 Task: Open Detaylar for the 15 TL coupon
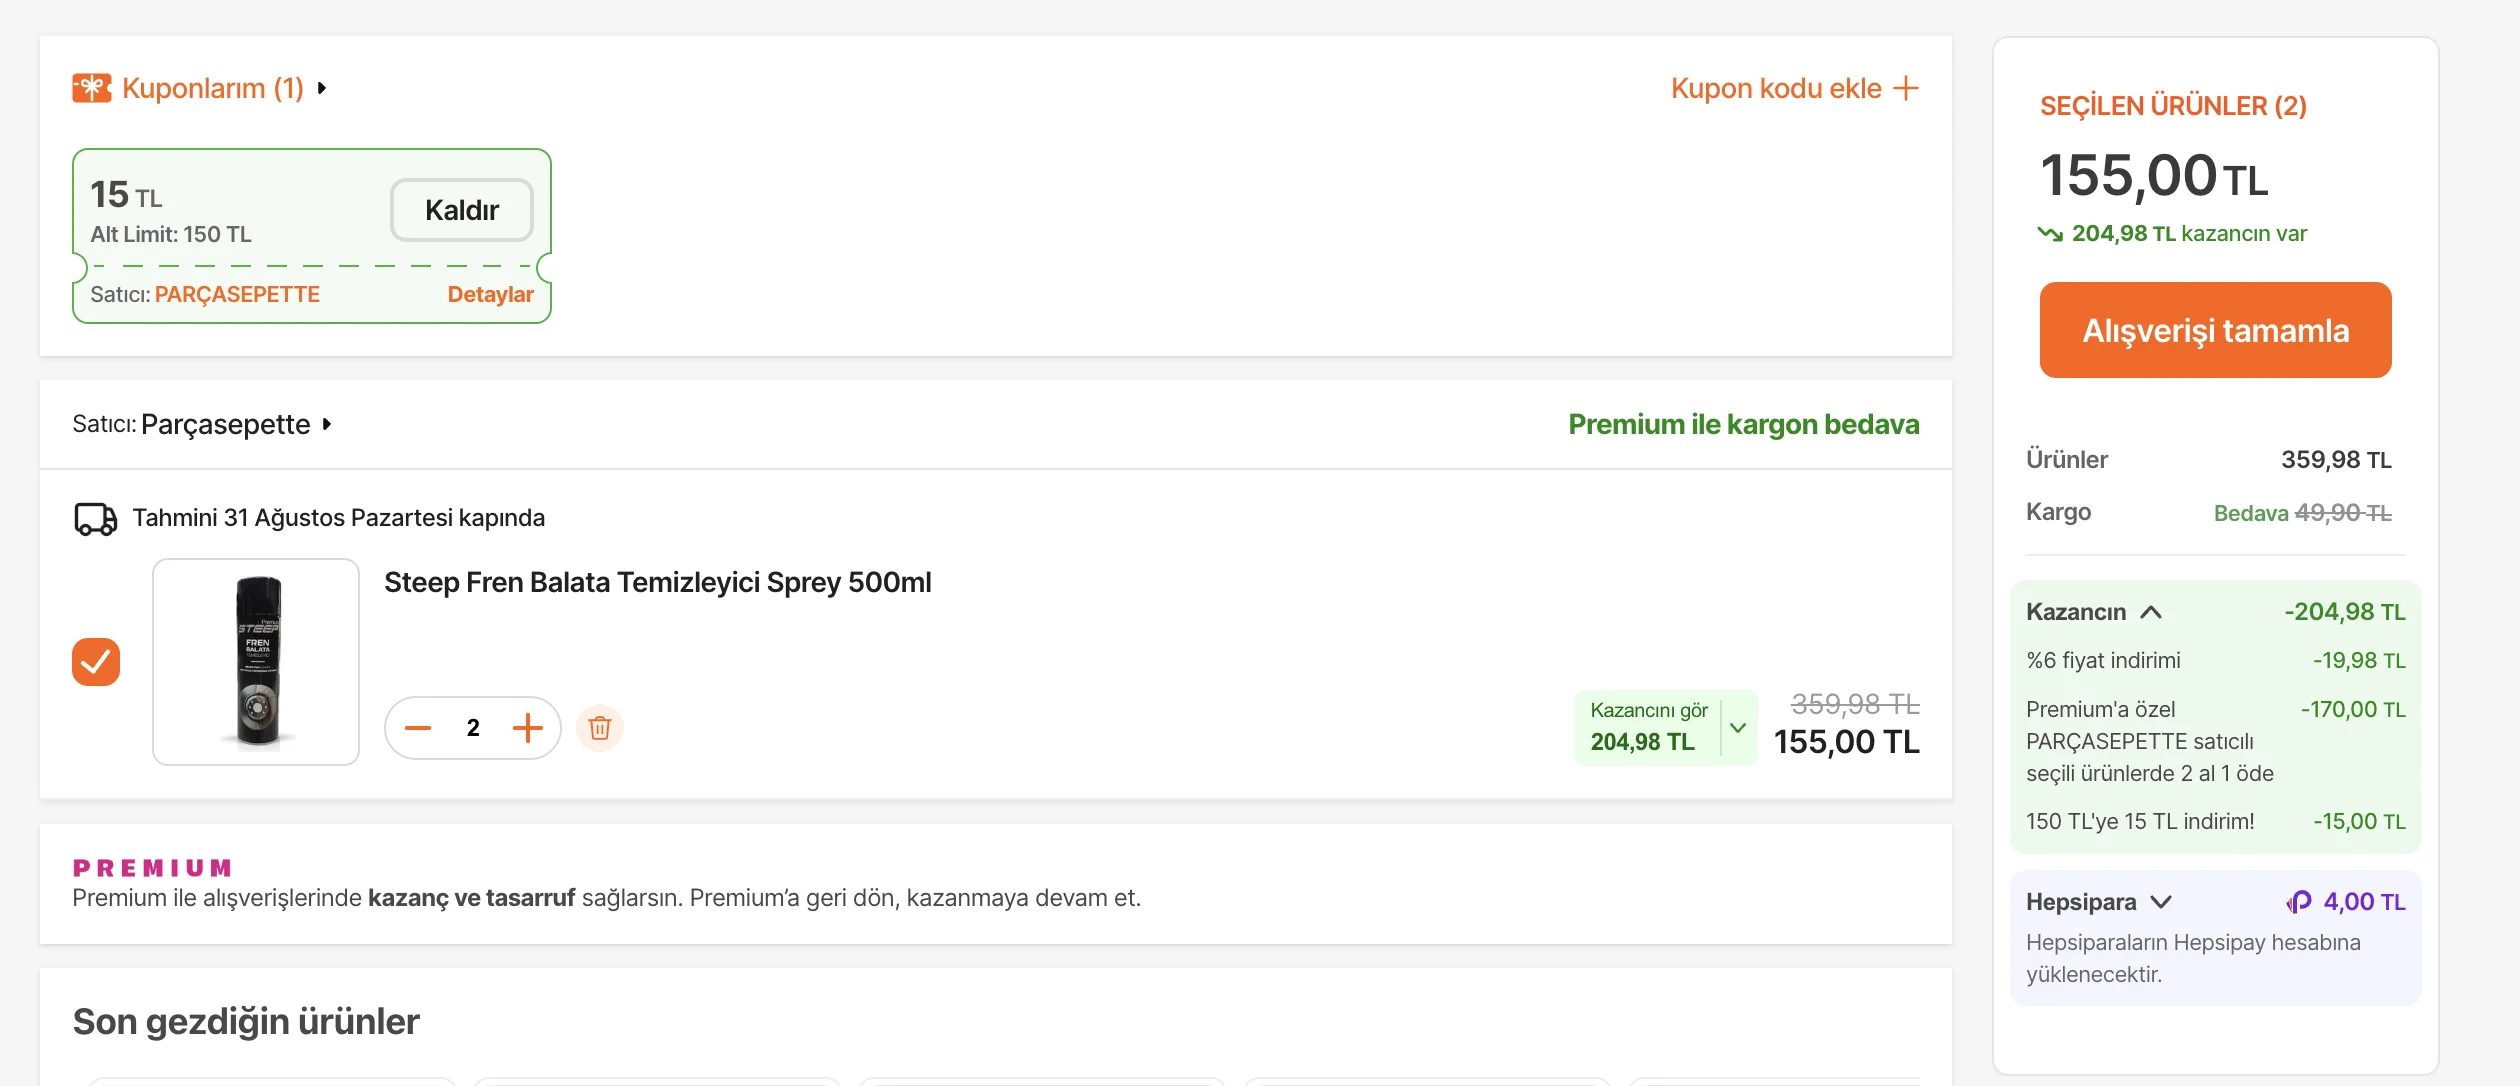(490, 294)
